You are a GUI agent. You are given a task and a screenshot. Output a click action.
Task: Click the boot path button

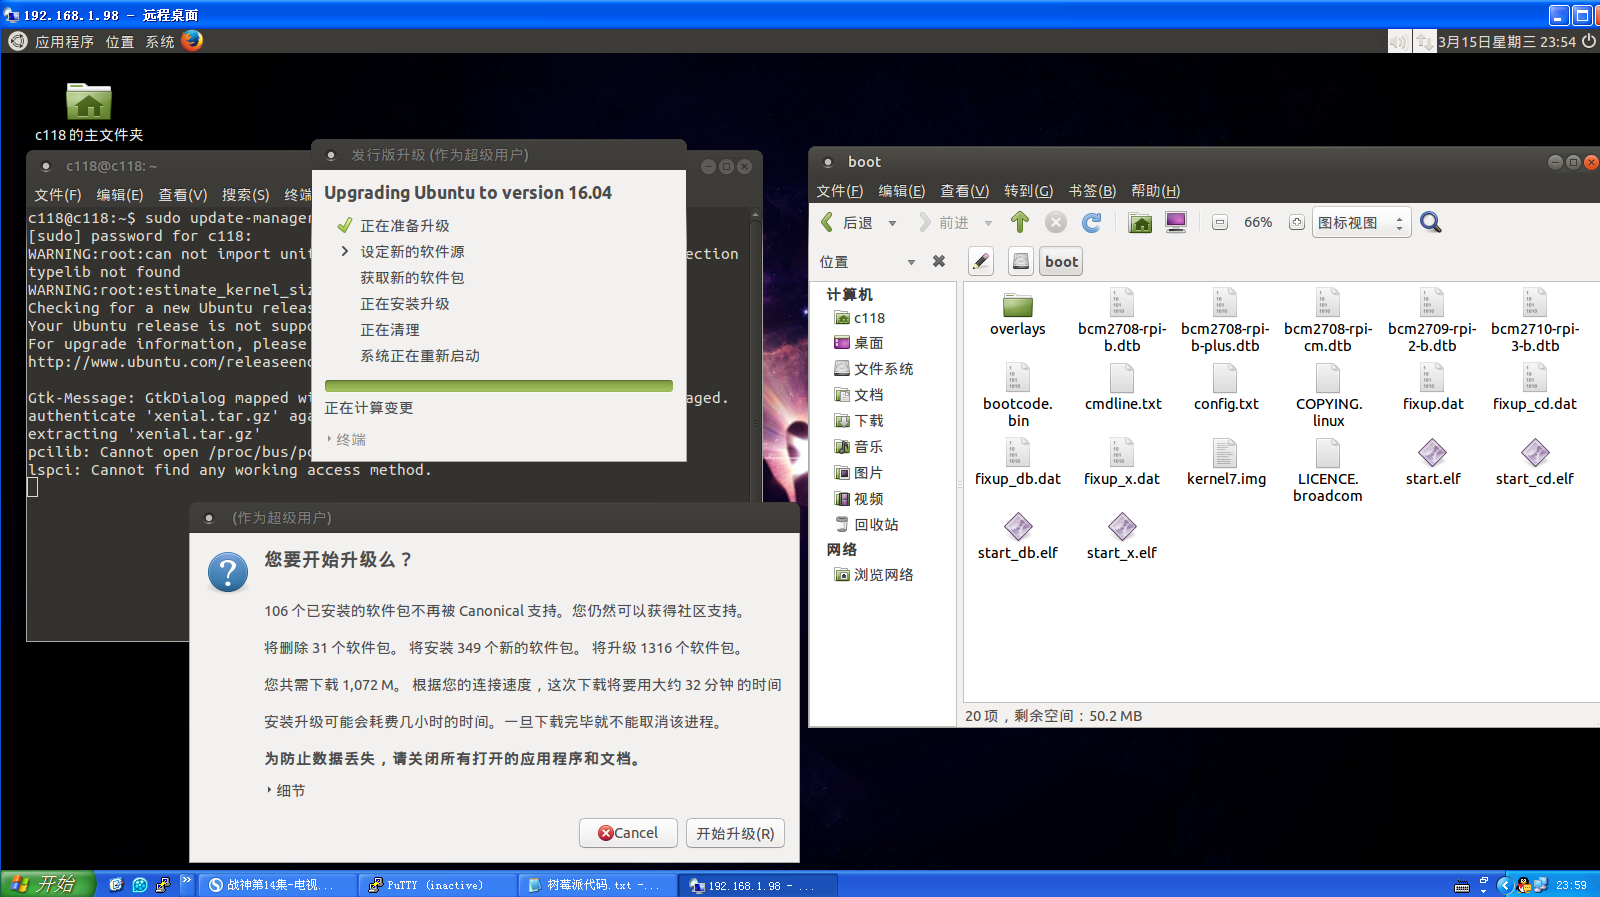pyautogui.click(x=1061, y=261)
